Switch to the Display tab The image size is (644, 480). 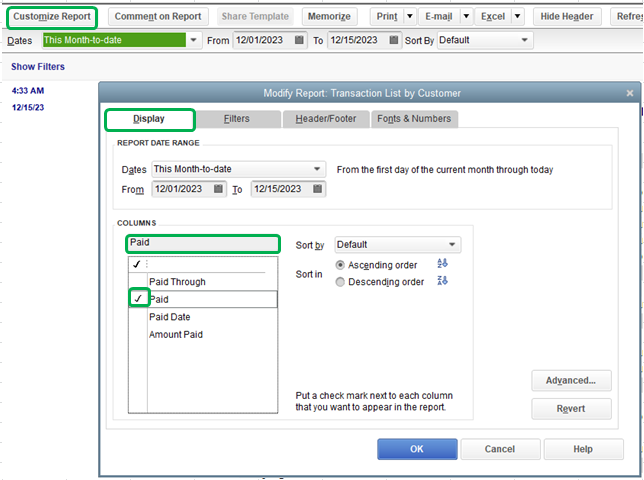pos(149,119)
